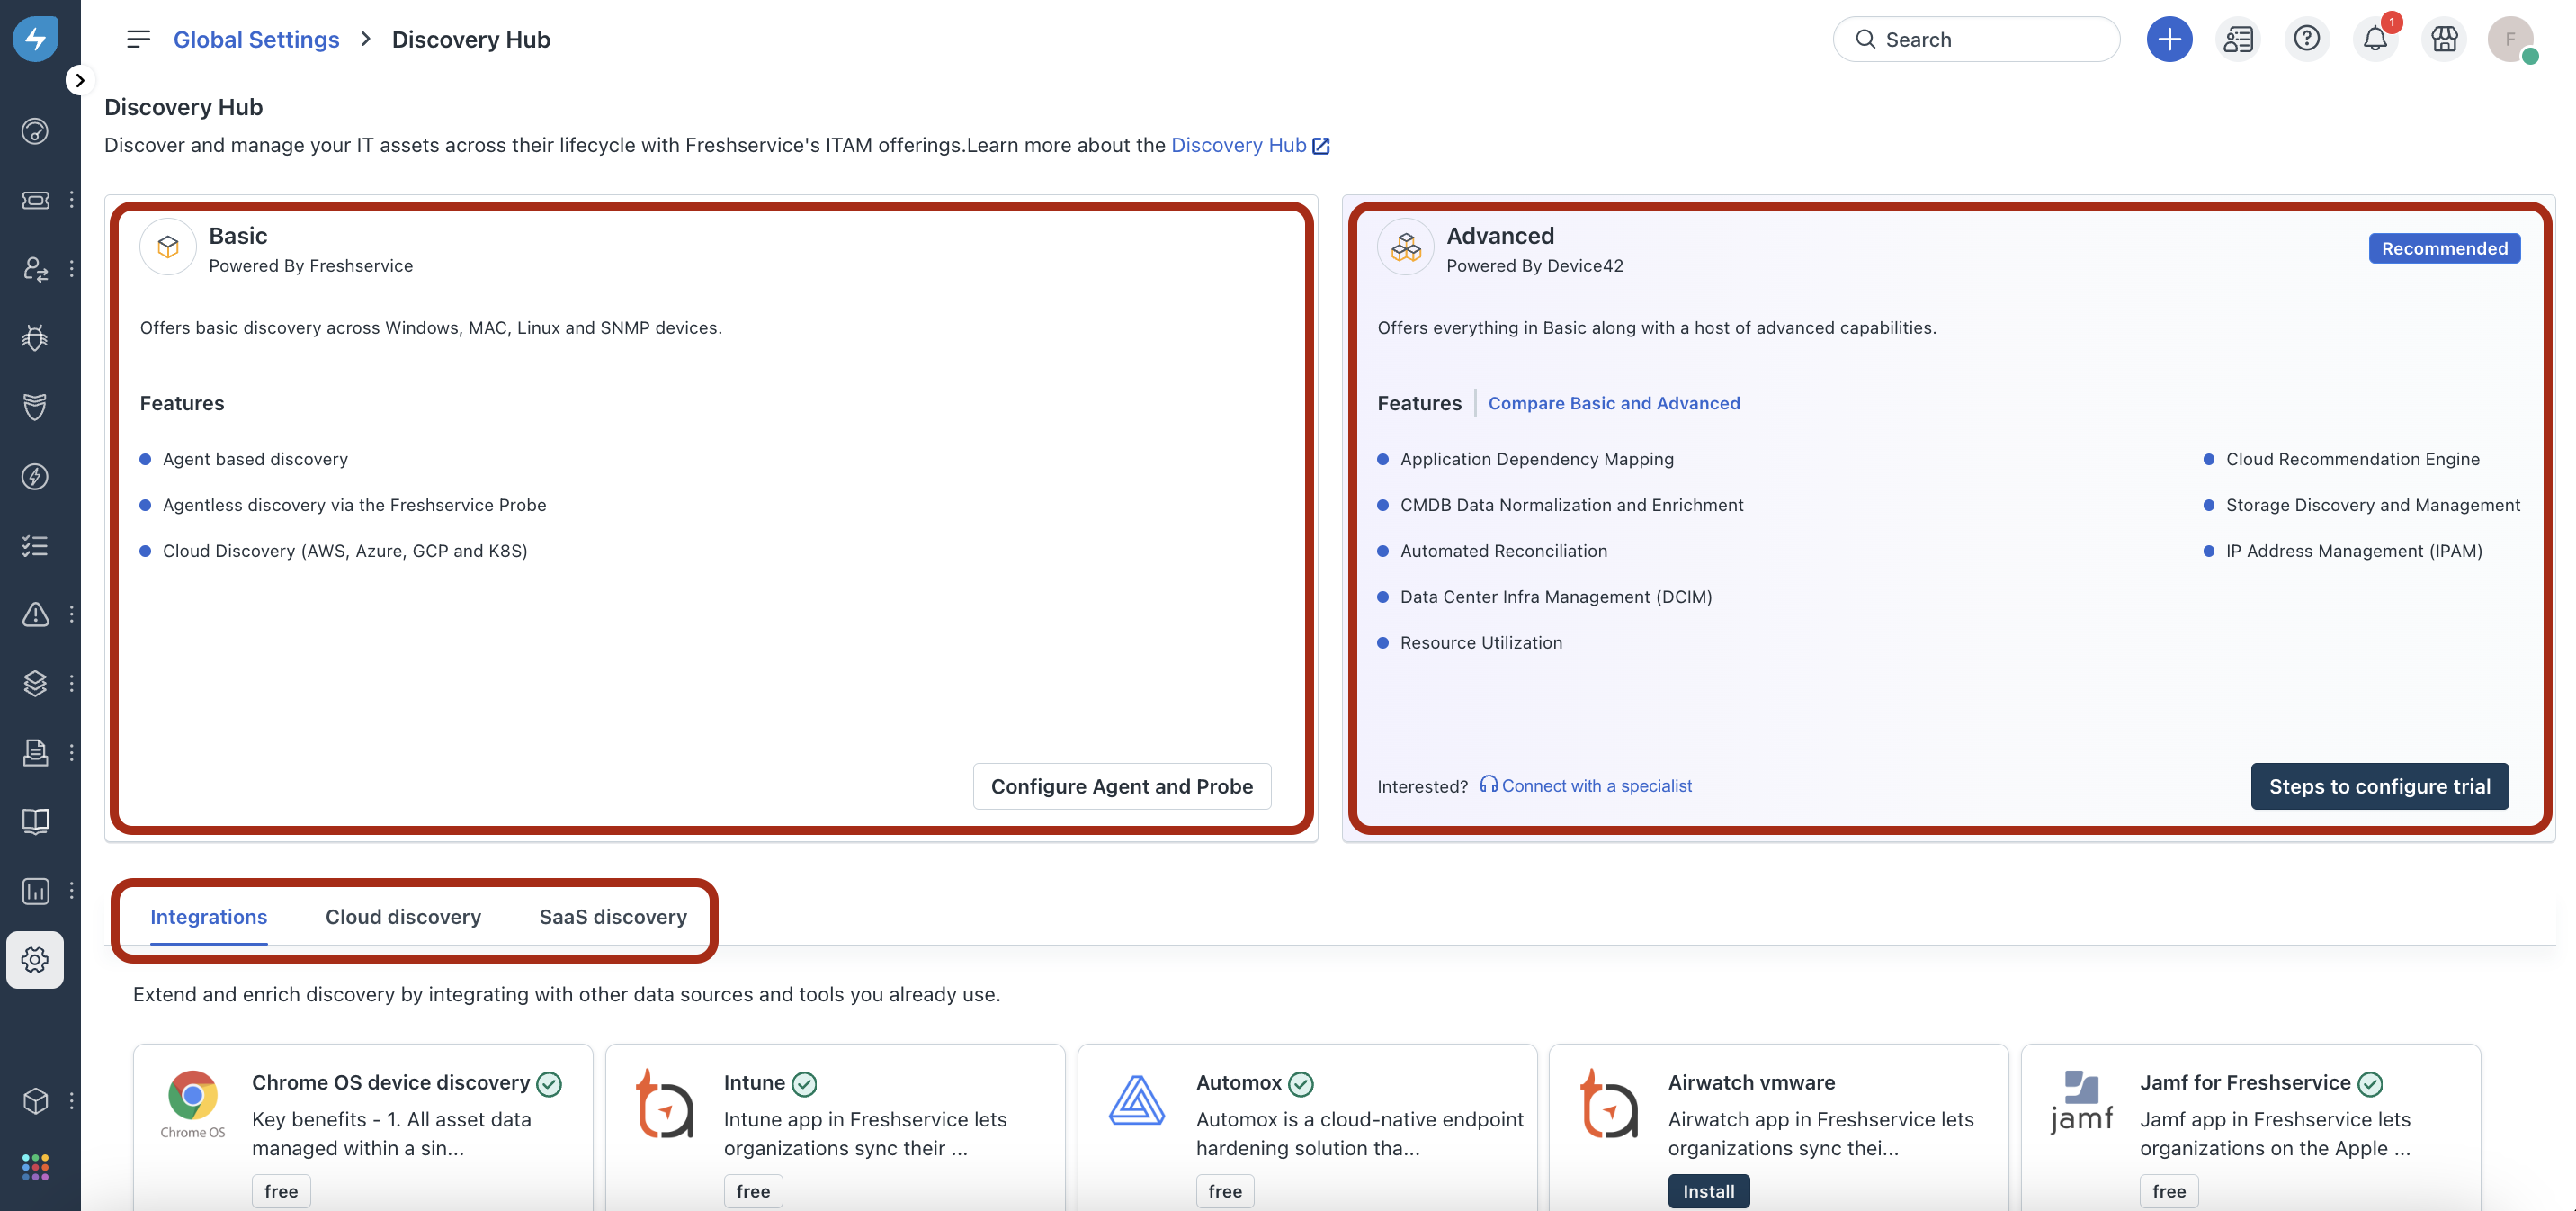
Task: Open the tickets sidebar three-dot submenu
Action: [x=72, y=200]
